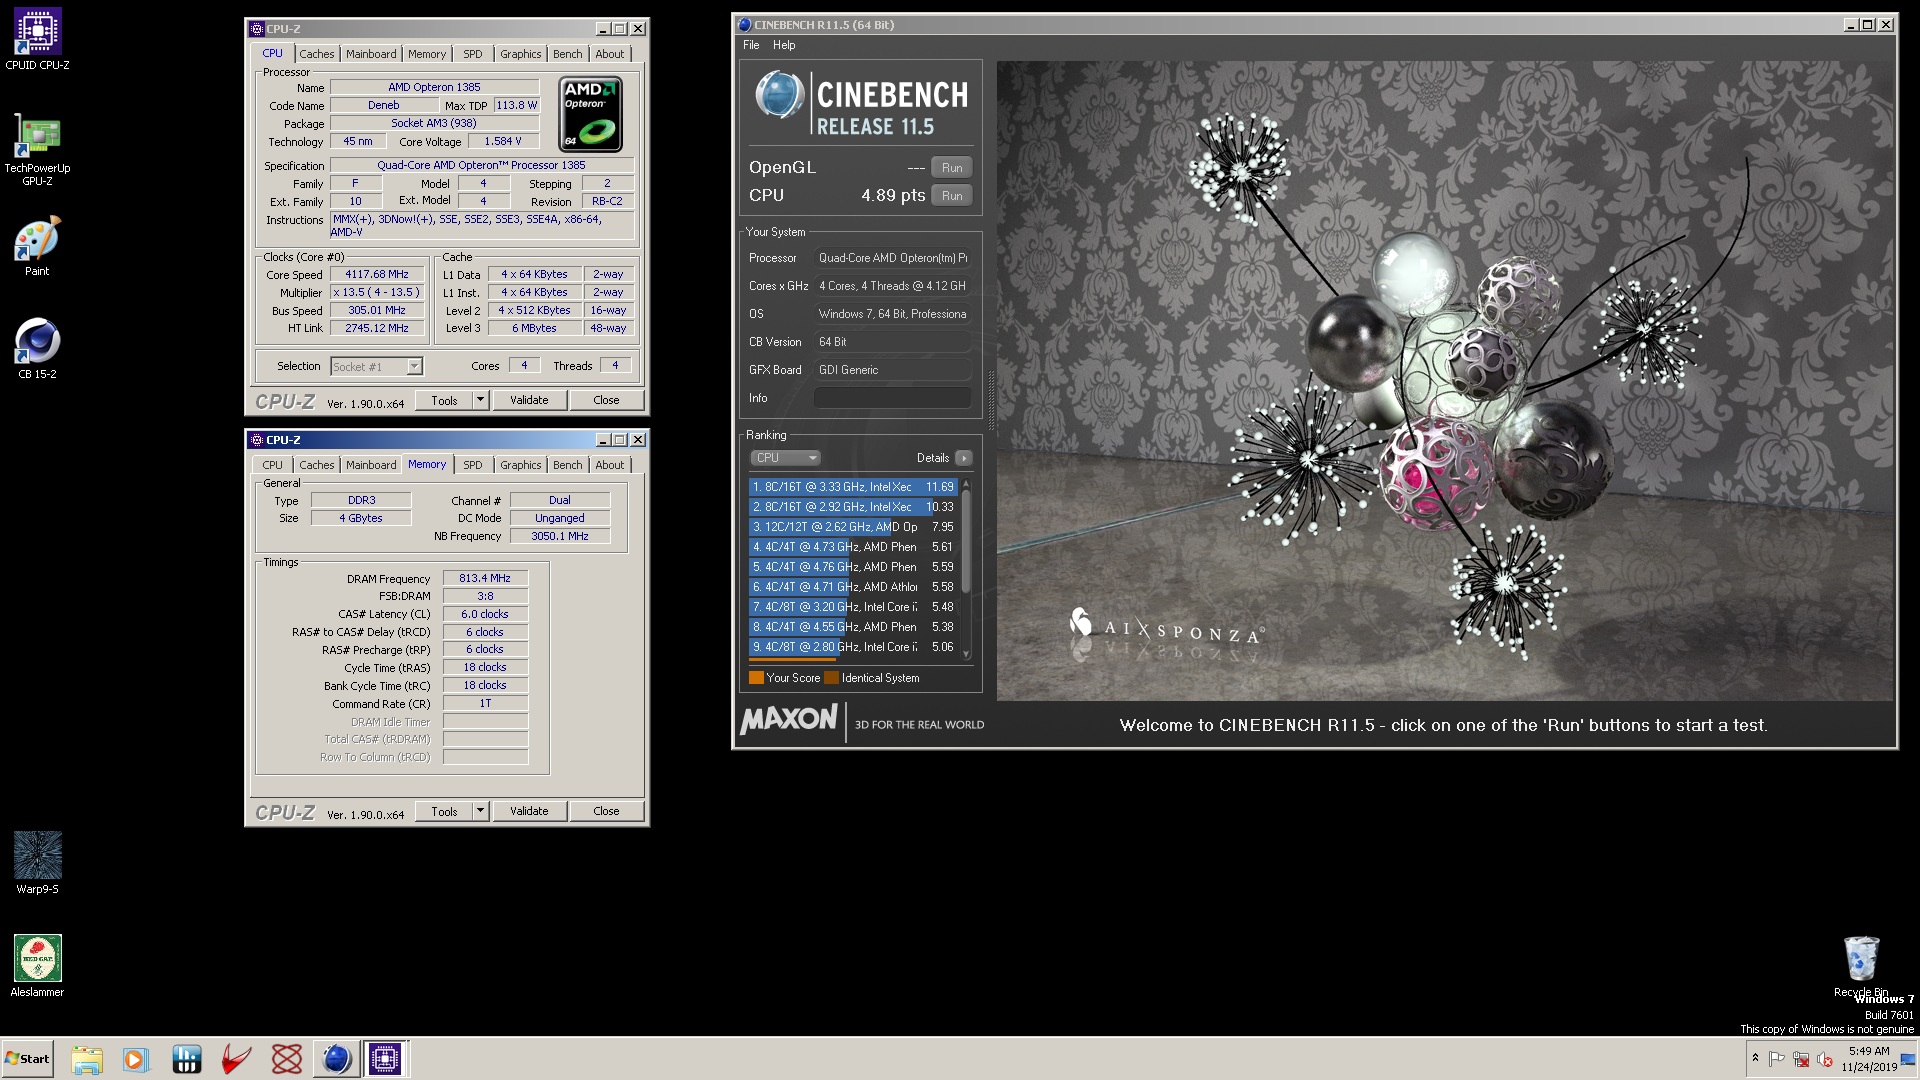
Task: Select ranking entry 4C/4T @ 4.73 GHz
Action: [x=853, y=547]
